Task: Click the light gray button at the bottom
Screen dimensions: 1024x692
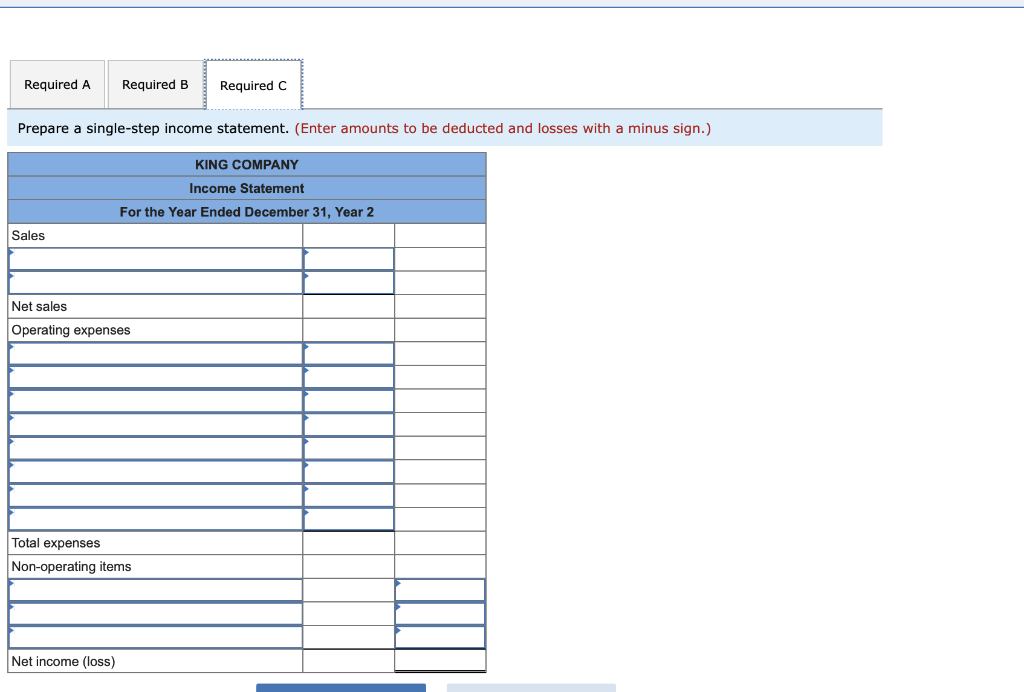Action: point(531,688)
